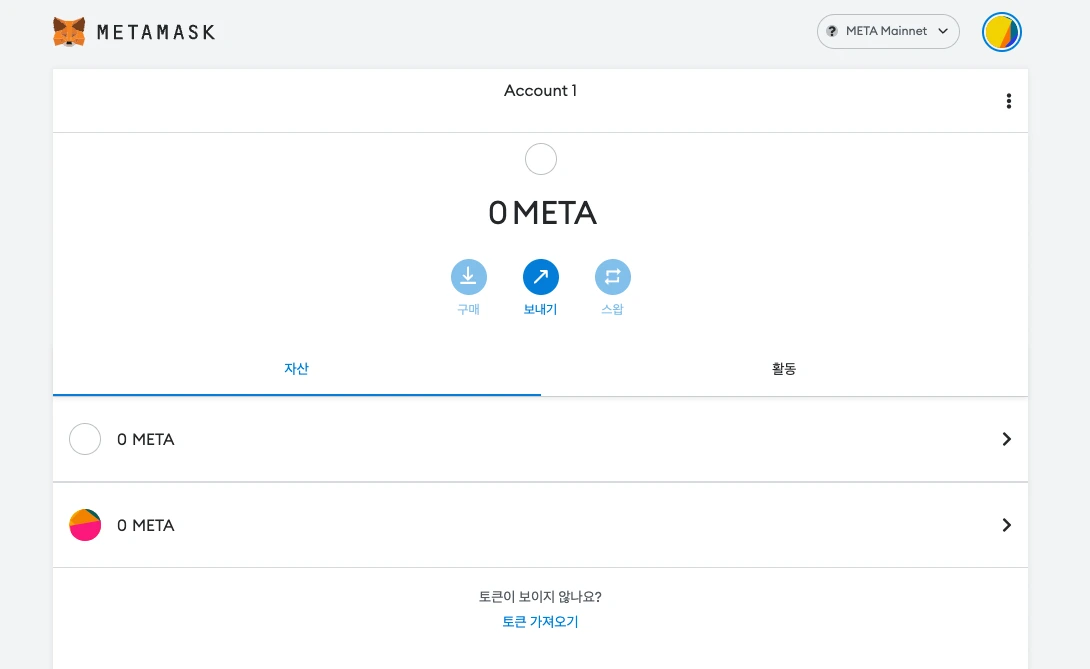Open the META Mainnet network dropdown
1090x669 pixels.
888,32
